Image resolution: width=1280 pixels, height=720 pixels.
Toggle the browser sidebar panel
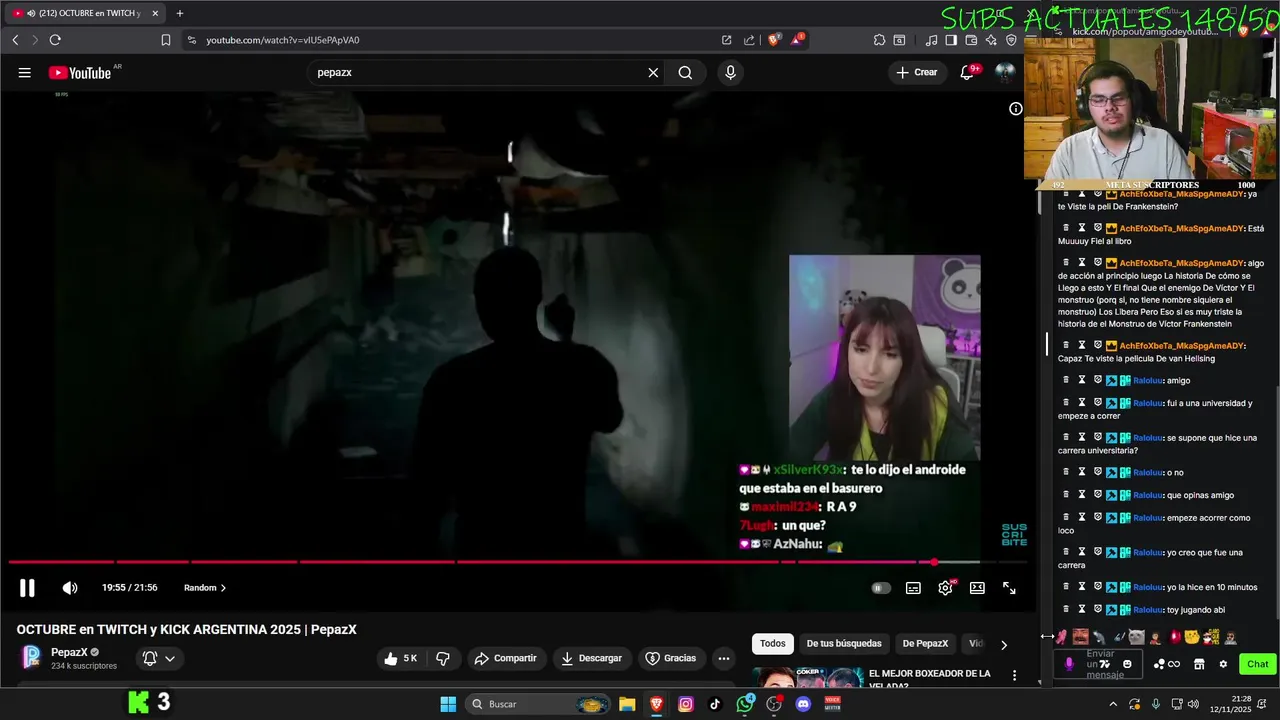point(951,40)
